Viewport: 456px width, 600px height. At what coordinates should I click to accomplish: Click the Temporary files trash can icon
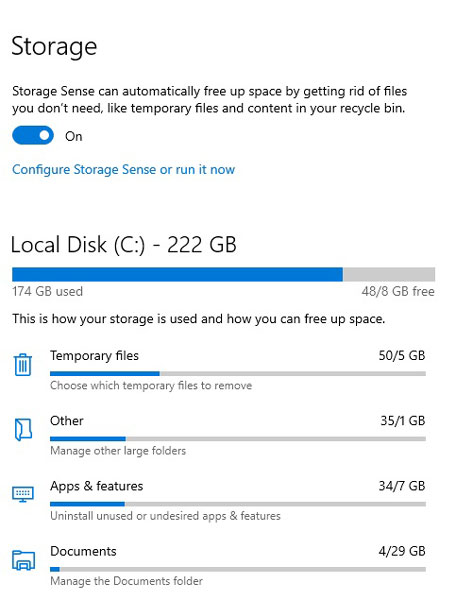[23, 365]
